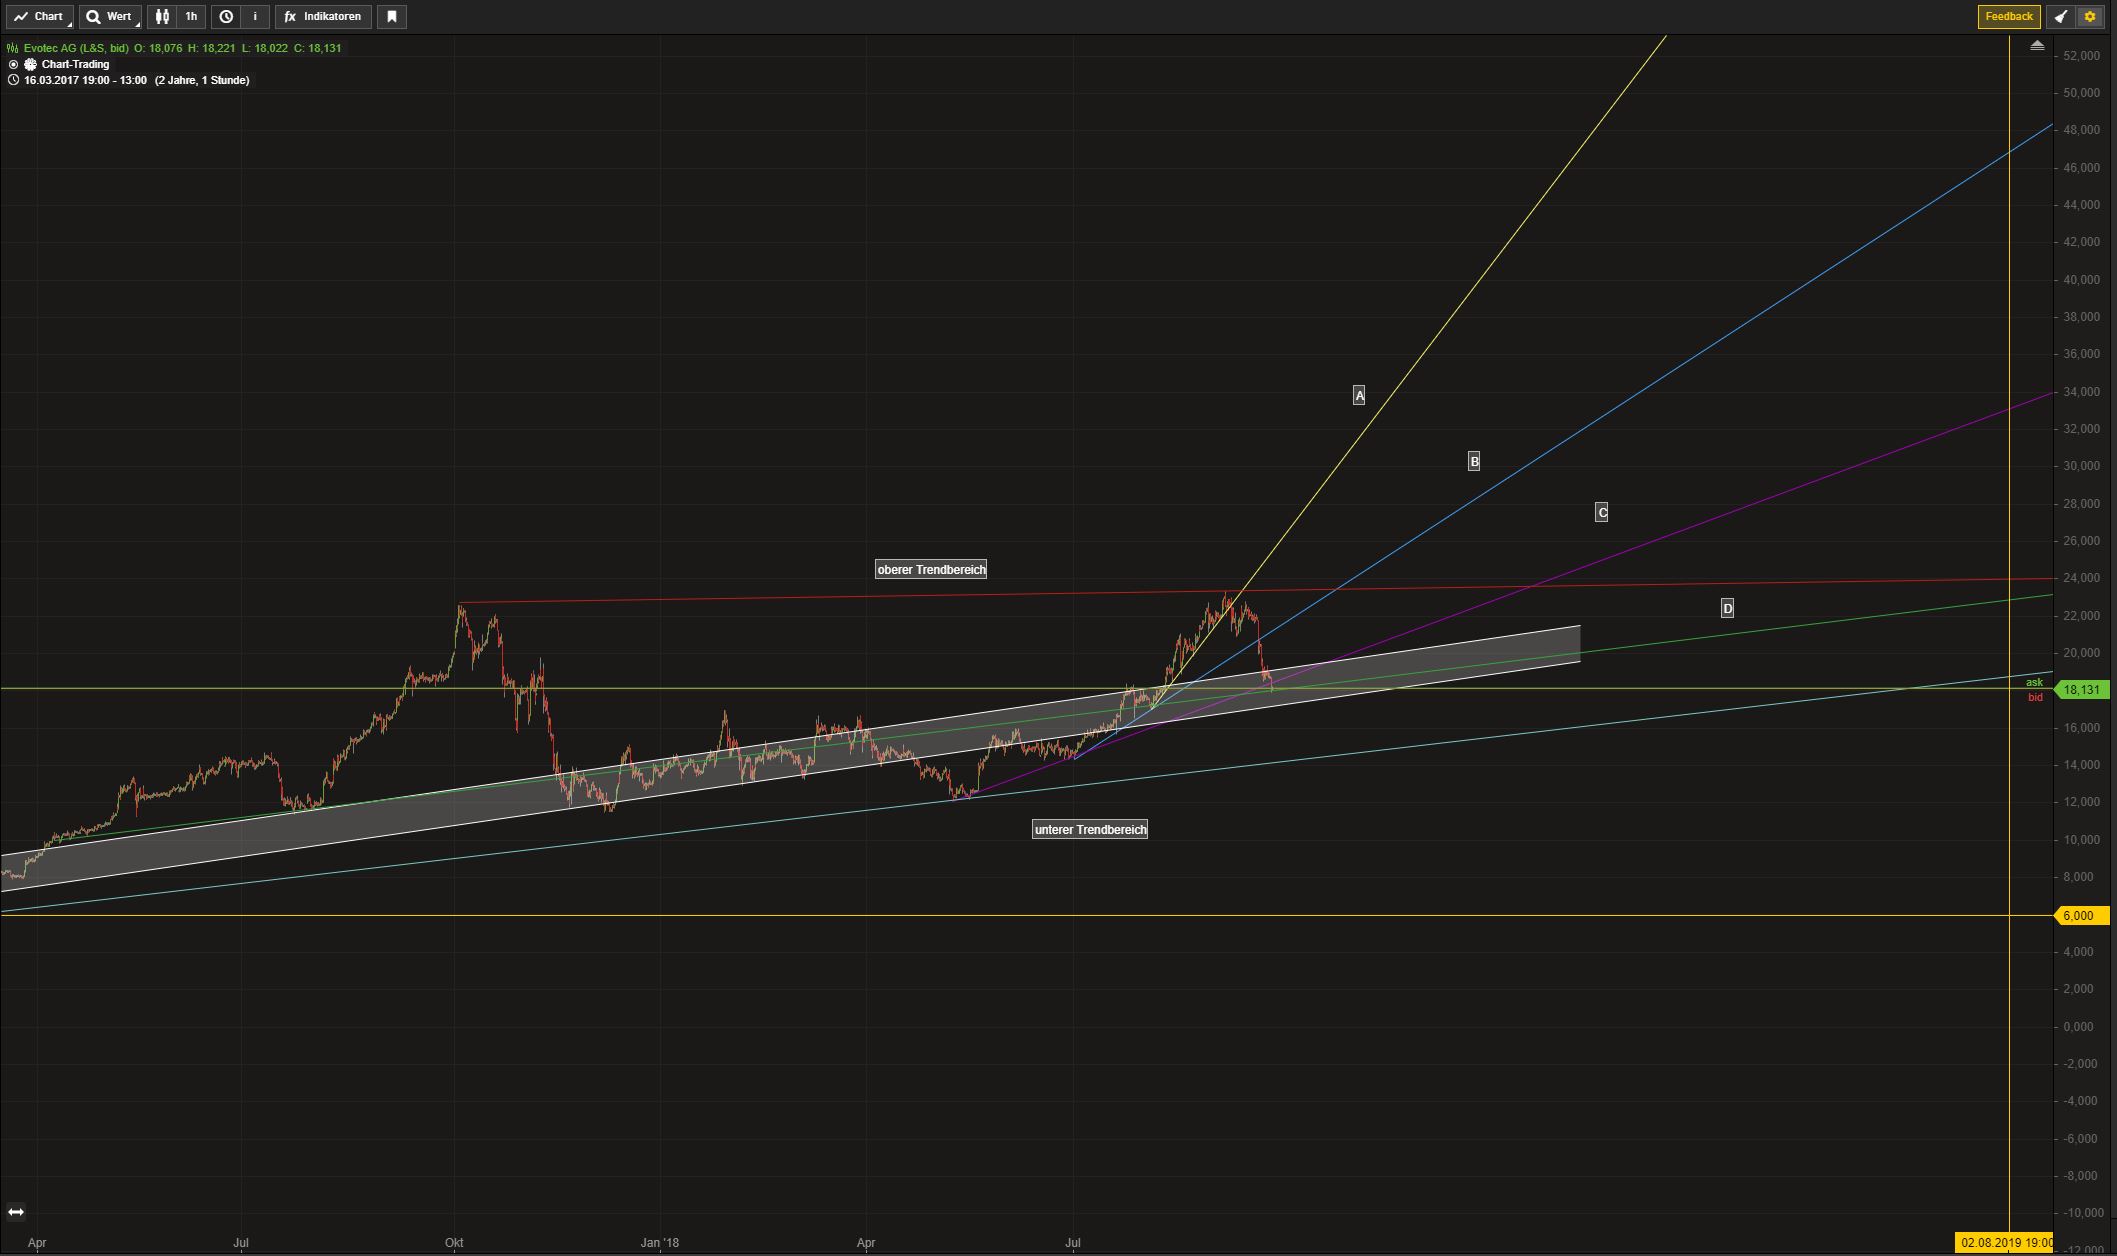Open the yellow settings gear icon
The image size is (2117, 1256).
pos(2089,16)
